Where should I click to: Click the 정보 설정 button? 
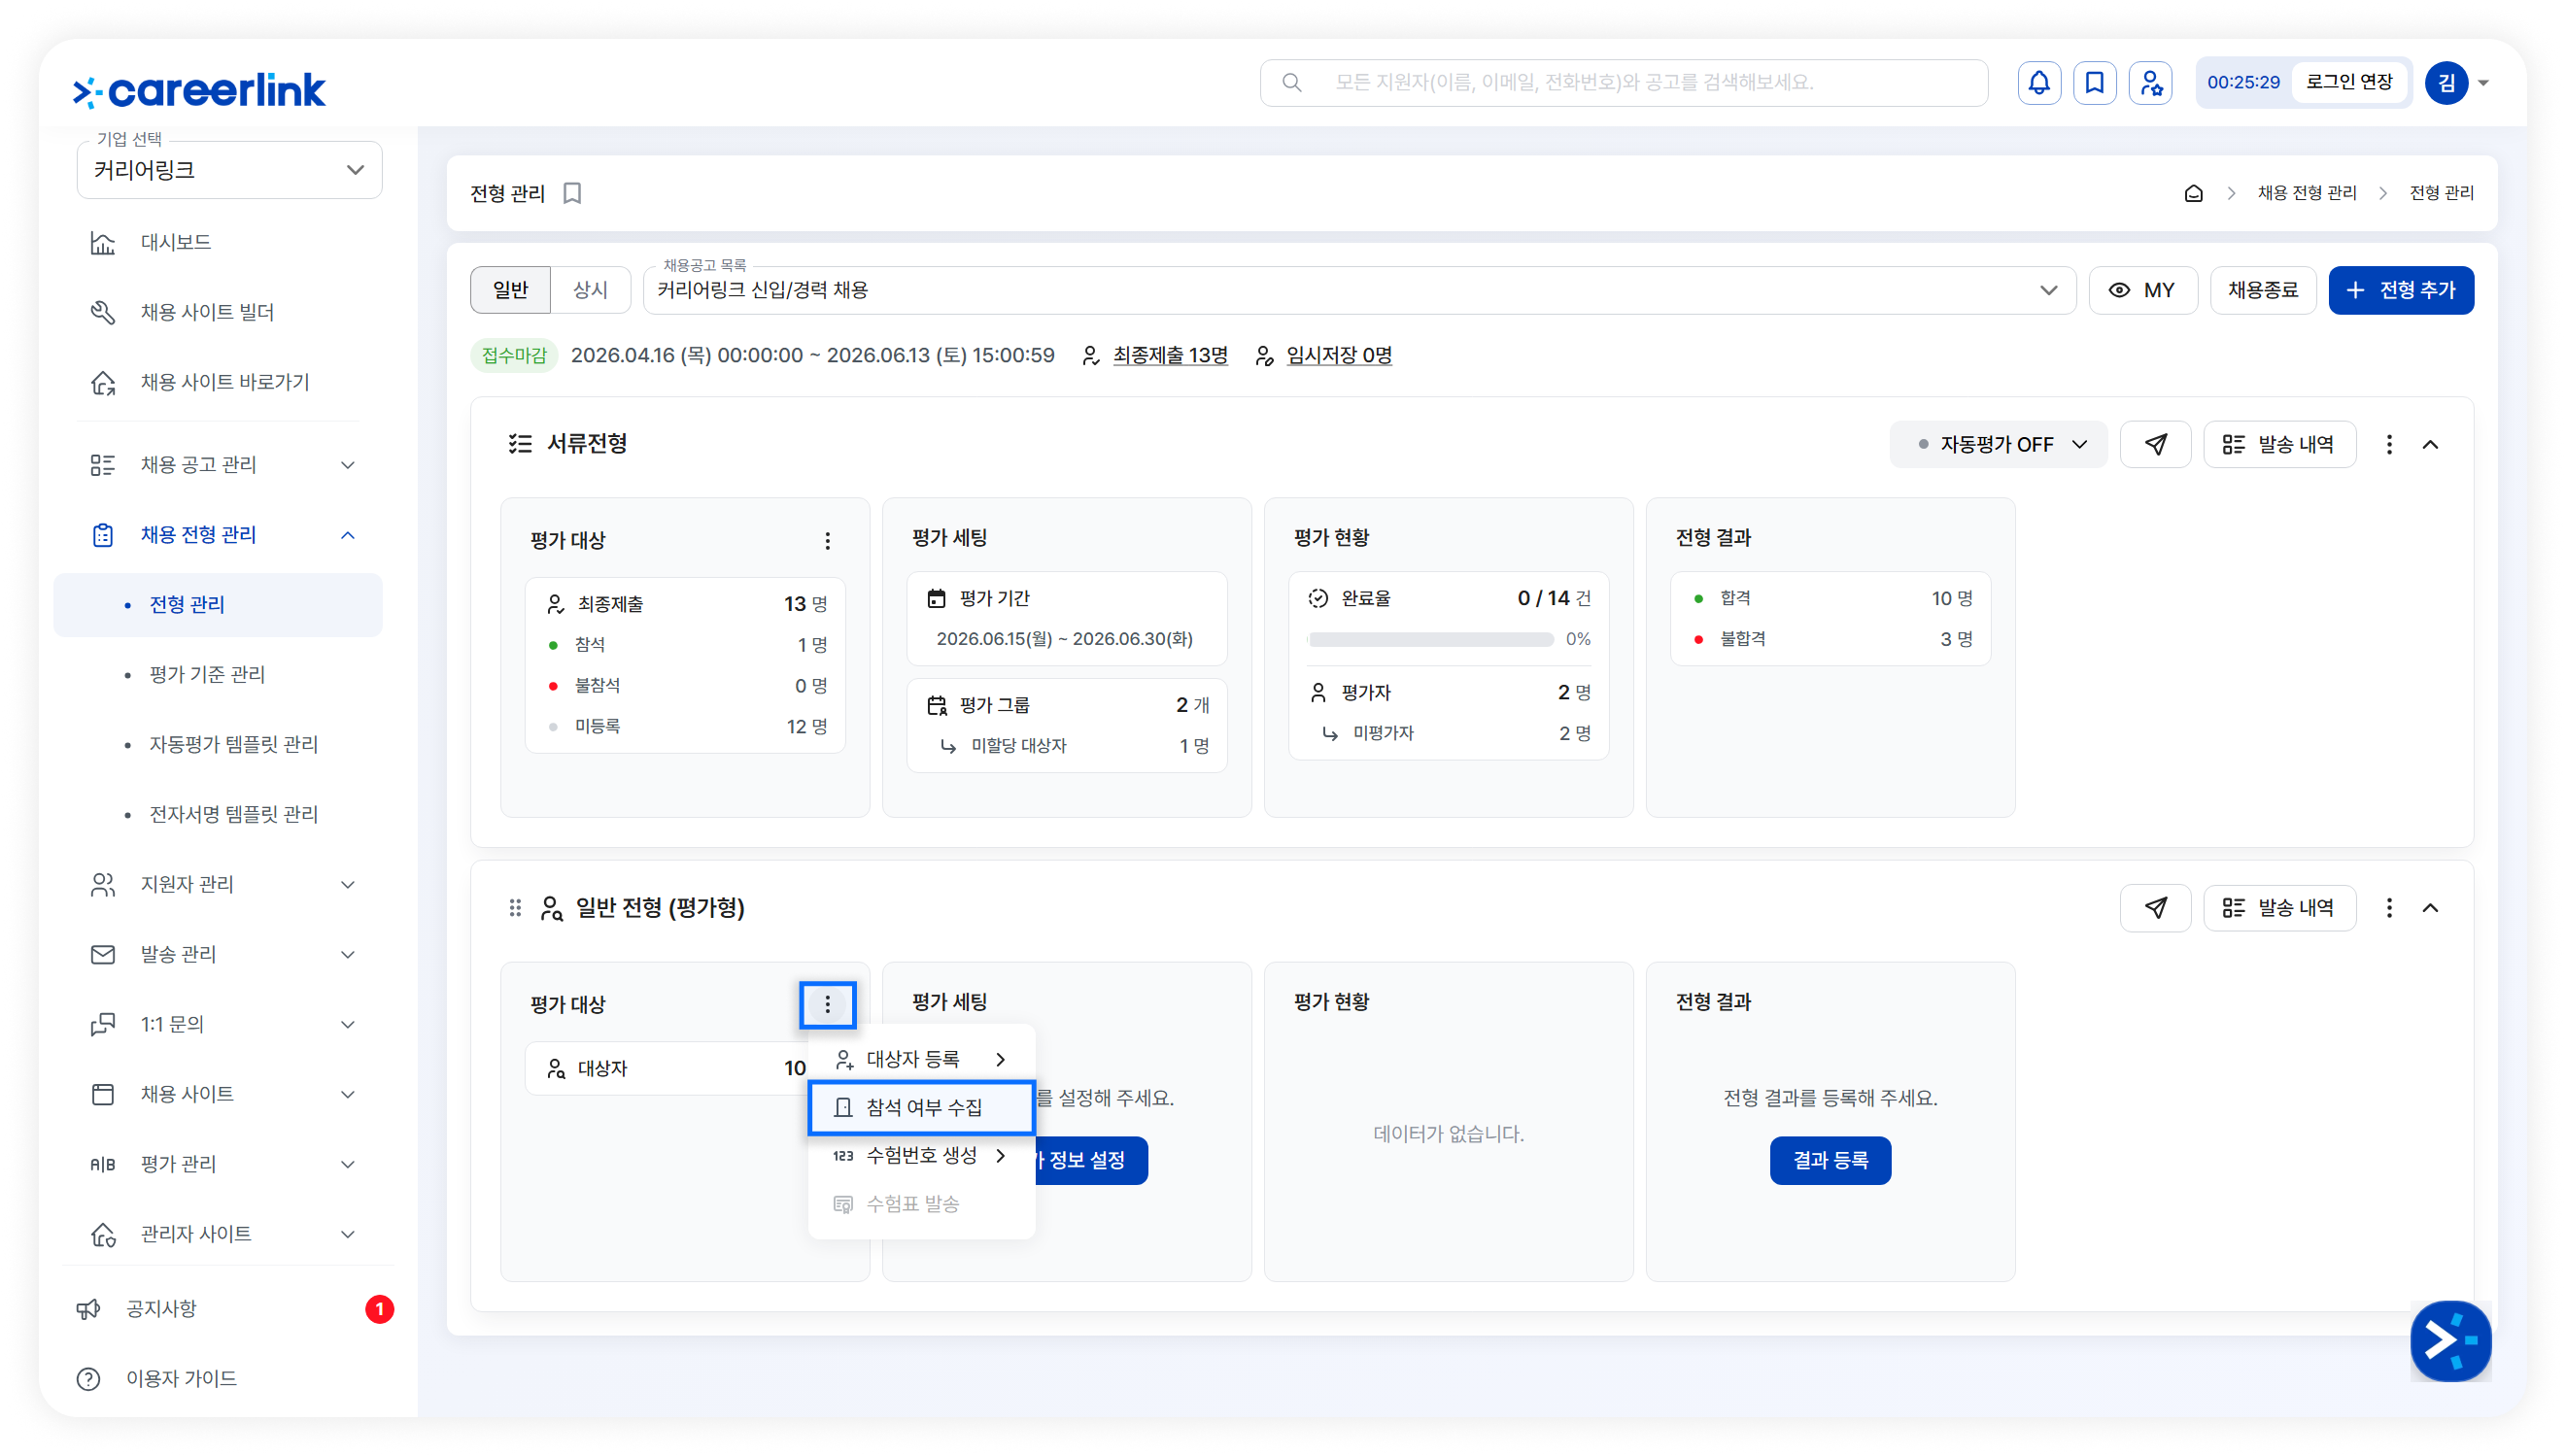(x=1090, y=1161)
